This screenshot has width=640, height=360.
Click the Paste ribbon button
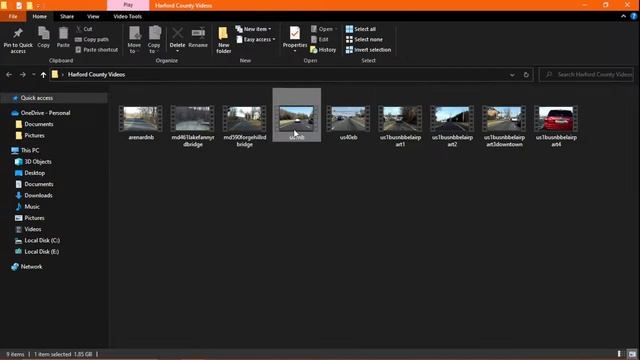63,38
